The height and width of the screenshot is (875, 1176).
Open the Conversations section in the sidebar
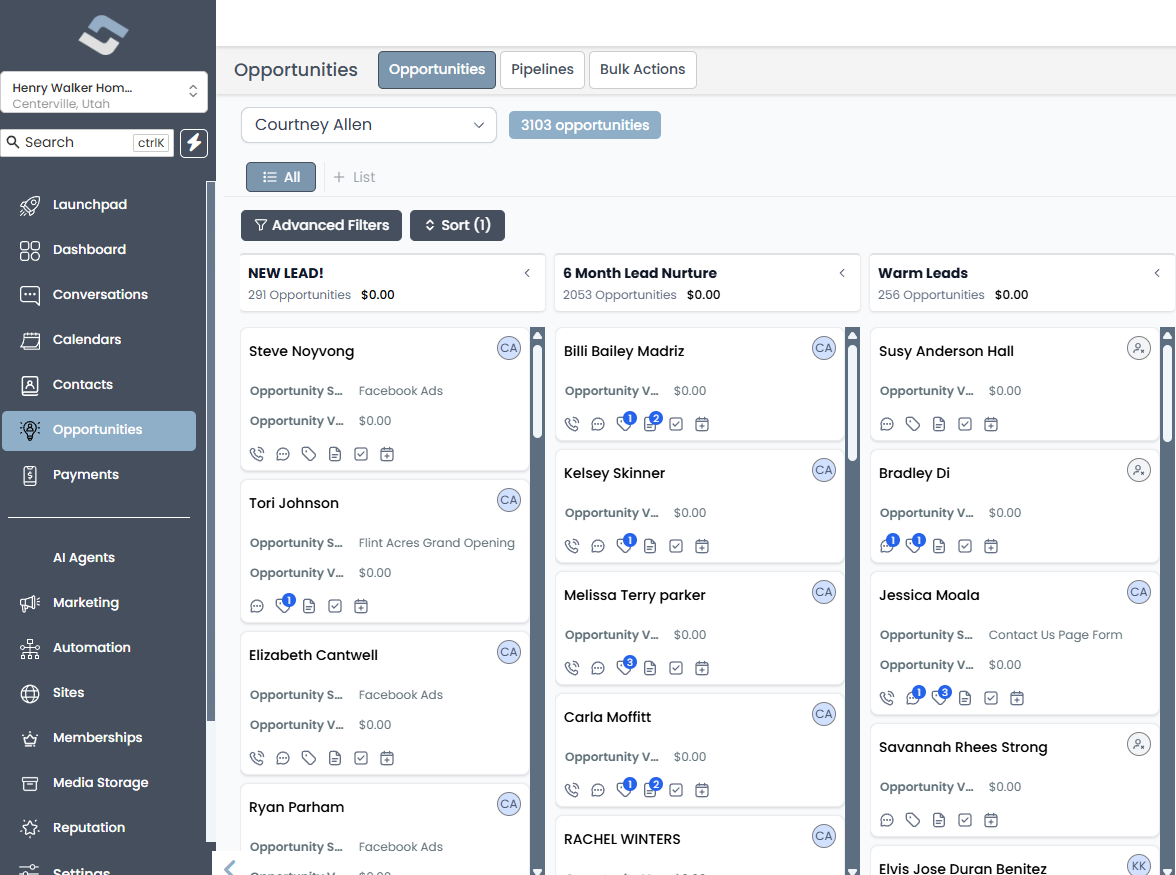(x=100, y=294)
